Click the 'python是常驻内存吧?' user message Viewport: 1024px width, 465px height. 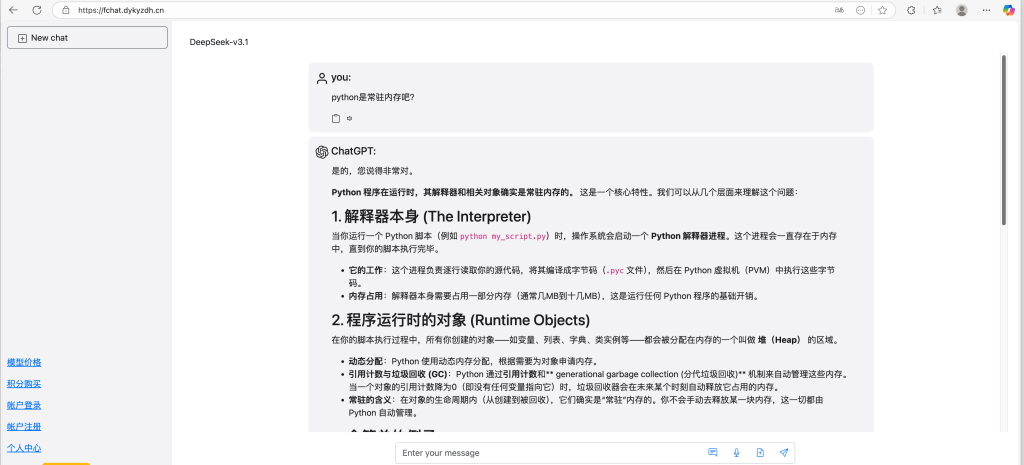(x=373, y=97)
